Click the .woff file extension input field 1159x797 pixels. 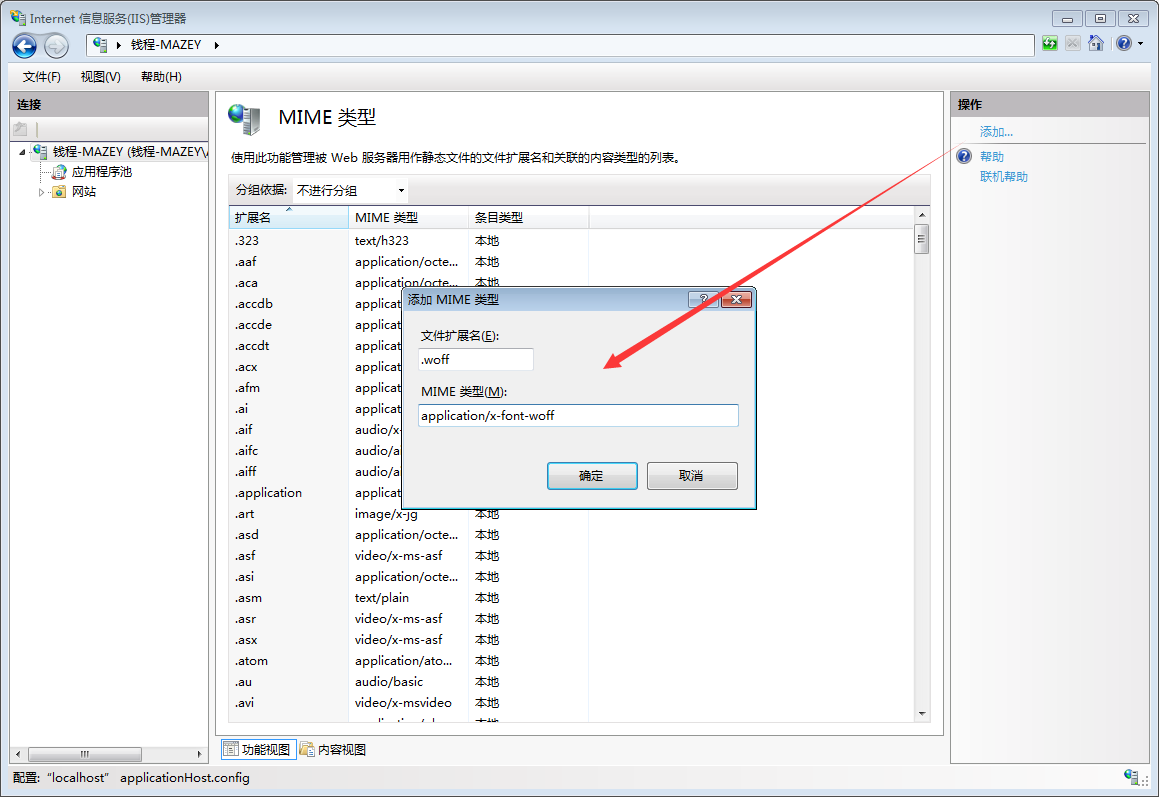pos(476,358)
